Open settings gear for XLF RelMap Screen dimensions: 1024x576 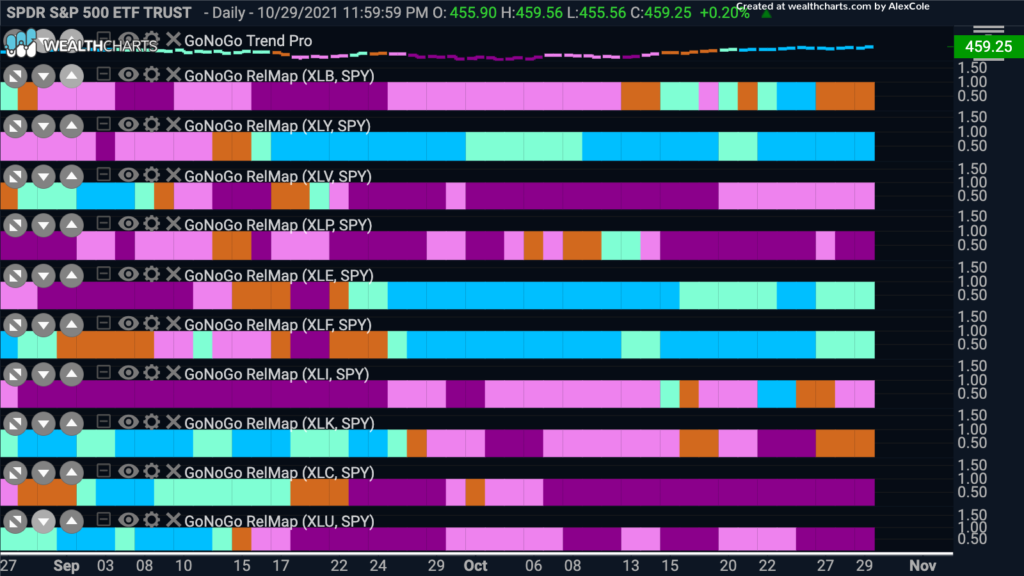pos(152,324)
